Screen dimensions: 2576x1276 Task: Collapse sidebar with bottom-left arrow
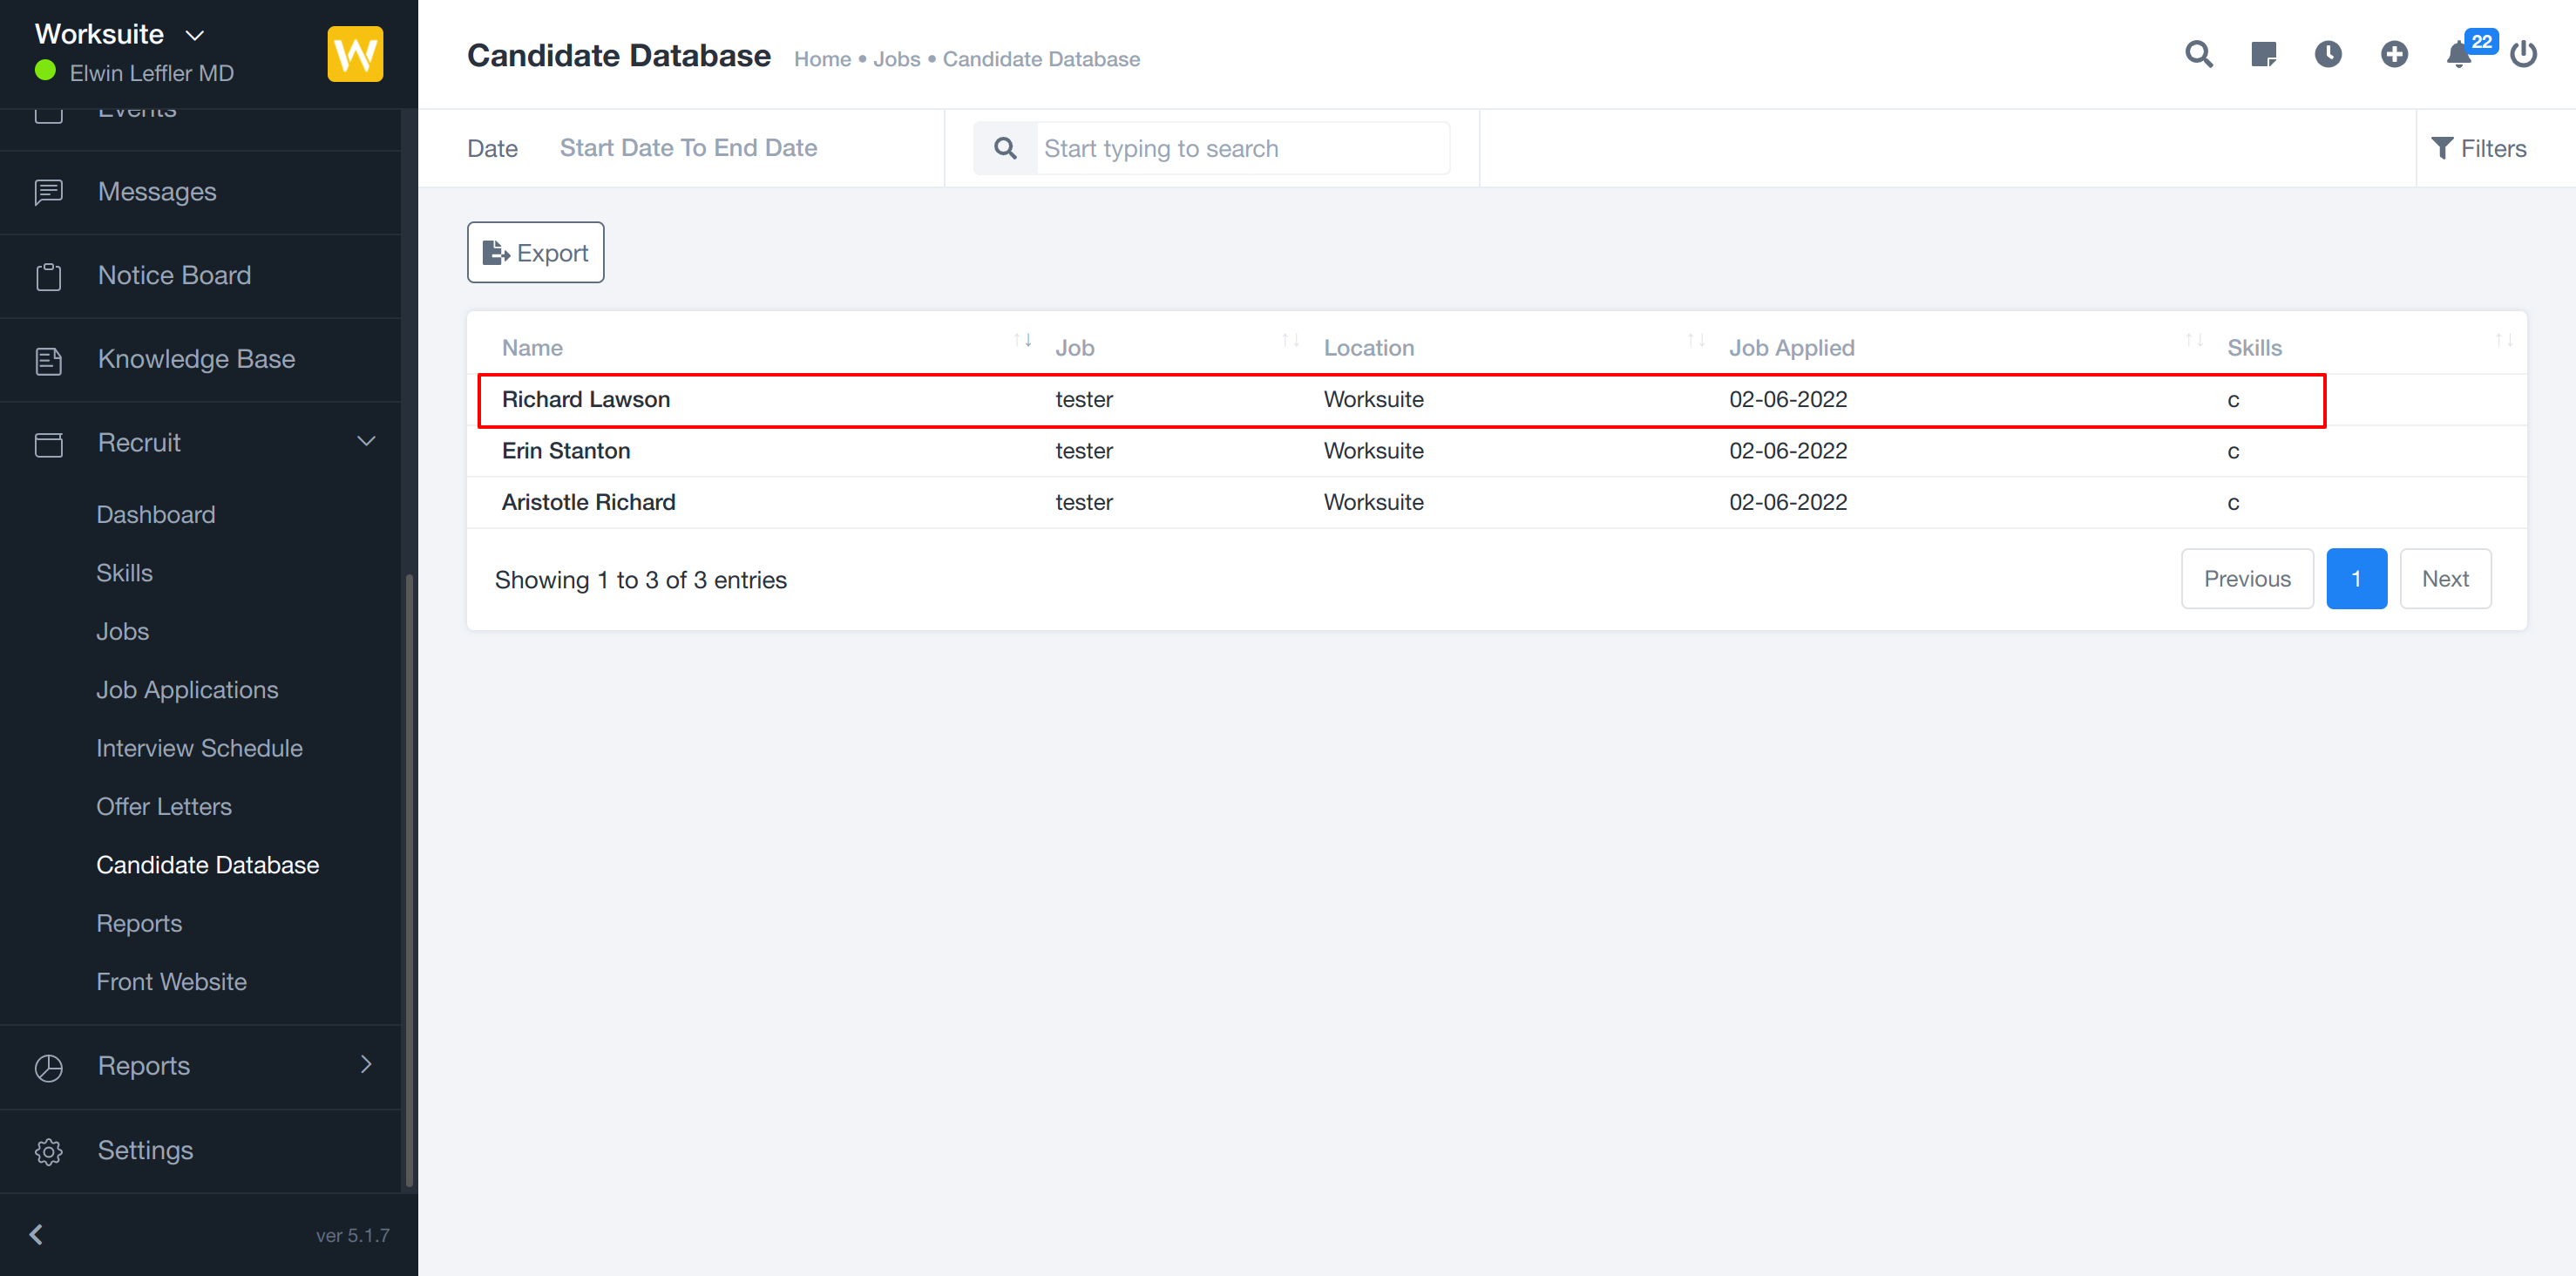(x=36, y=1234)
